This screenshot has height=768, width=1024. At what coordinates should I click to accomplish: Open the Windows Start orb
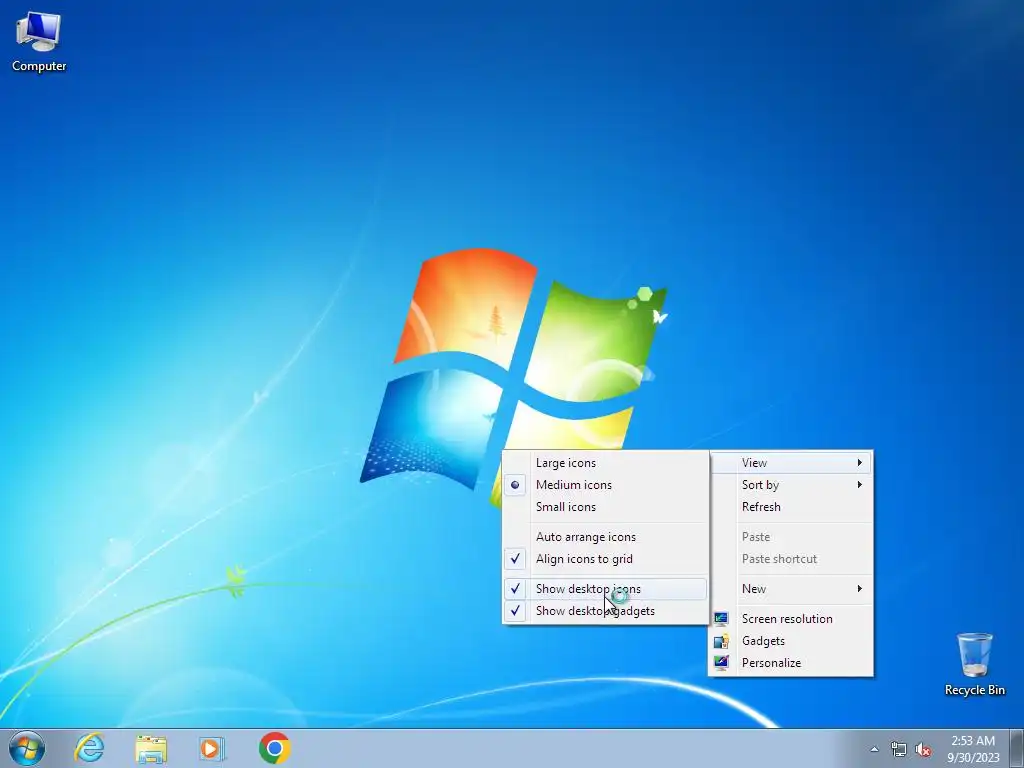click(27, 748)
